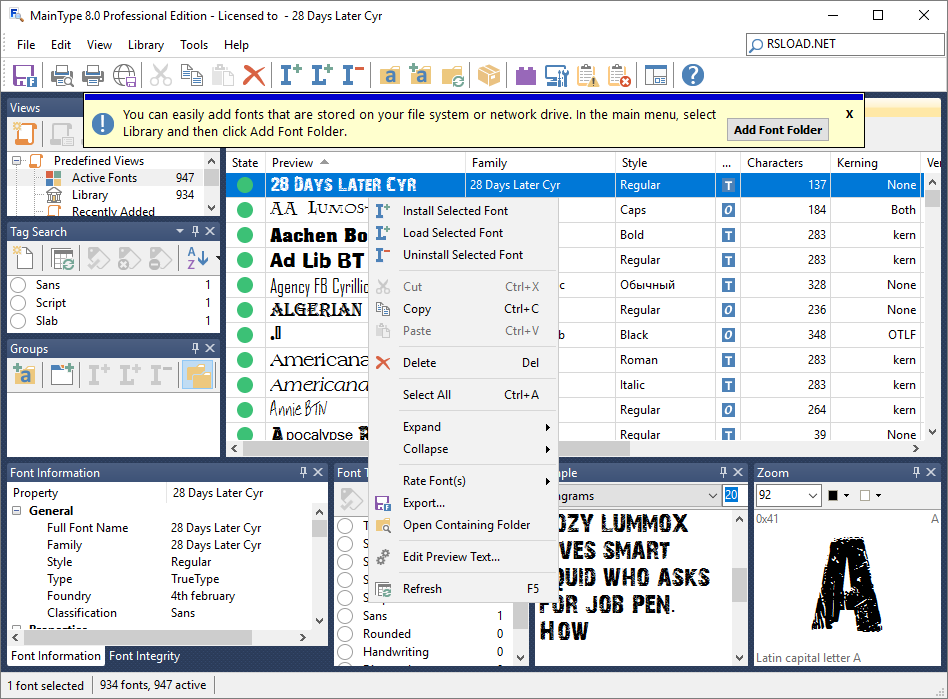Select the Script tag radio button
The width and height of the screenshot is (948, 699).
point(18,303)
